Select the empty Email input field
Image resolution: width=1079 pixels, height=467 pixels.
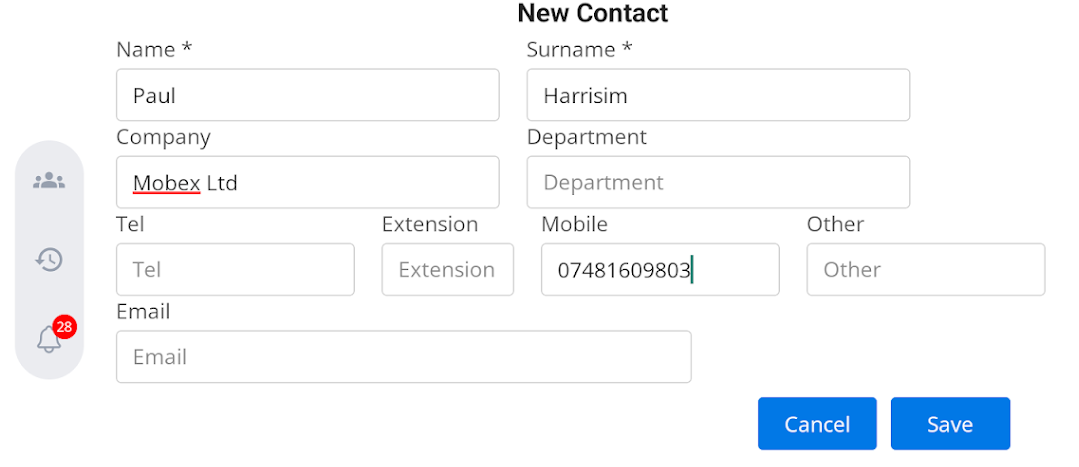(x=403, y=357)
